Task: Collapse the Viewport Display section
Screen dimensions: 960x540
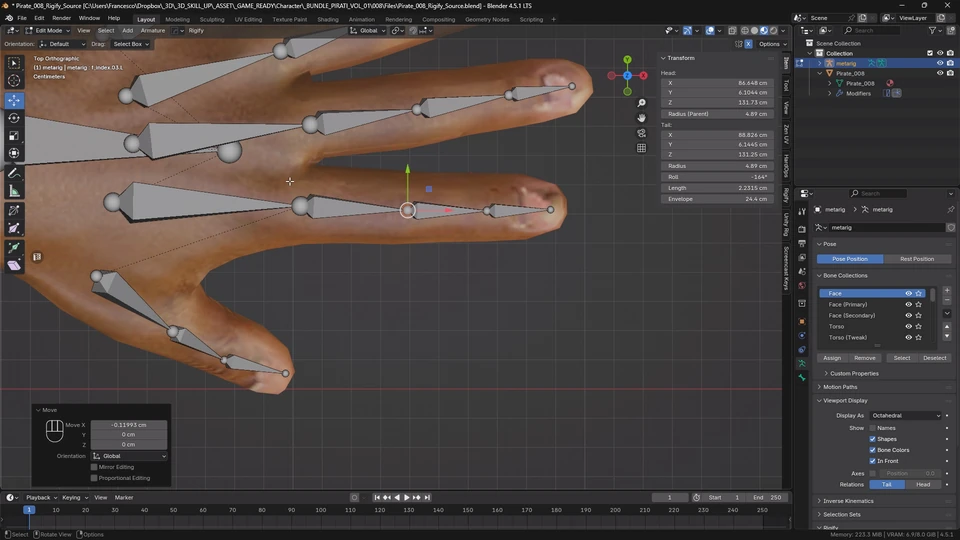Action: [845, 400]
